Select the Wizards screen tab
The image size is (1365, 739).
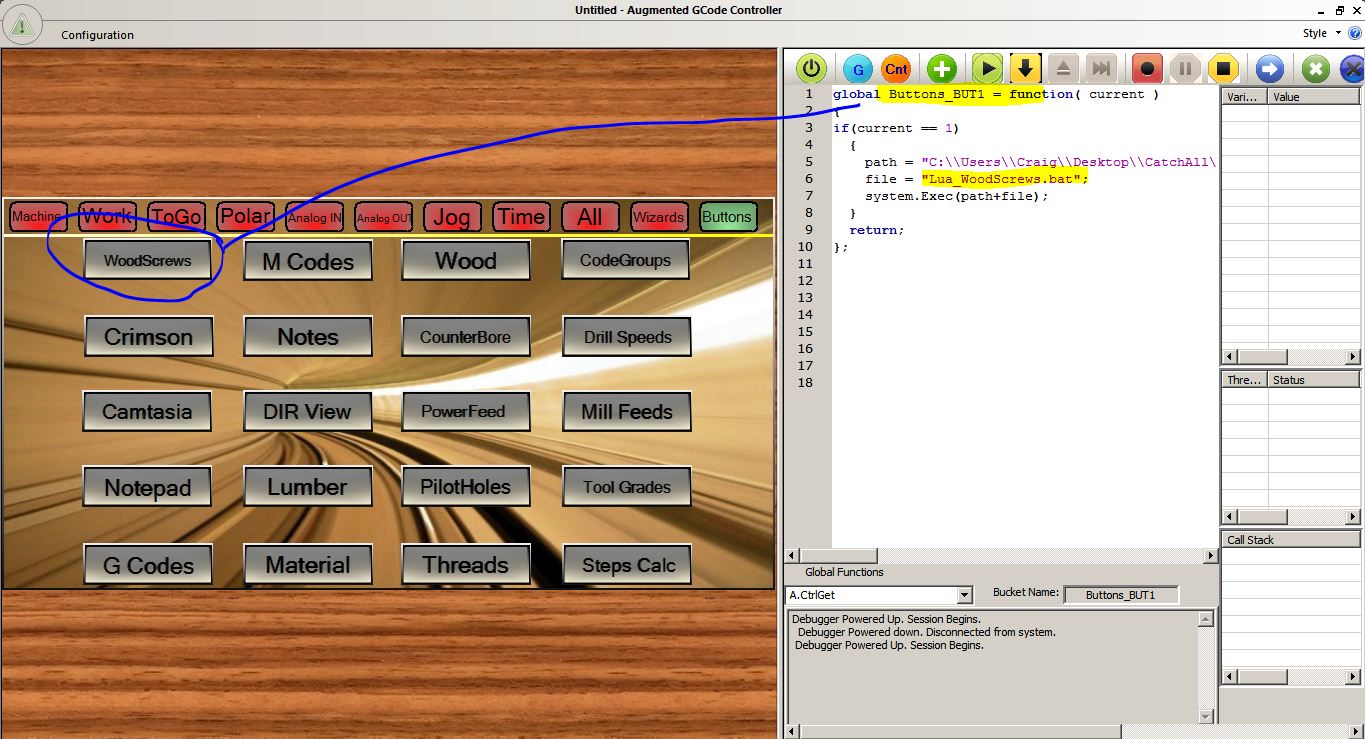pos(658,217)
